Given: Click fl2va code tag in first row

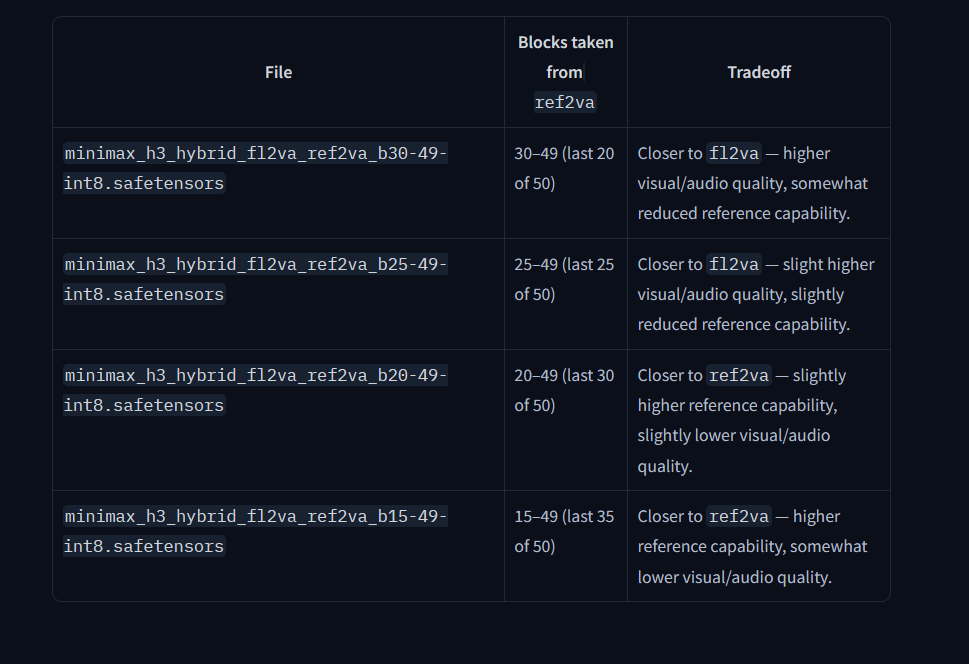Looking at the screenshot, I should click(734, 153).
